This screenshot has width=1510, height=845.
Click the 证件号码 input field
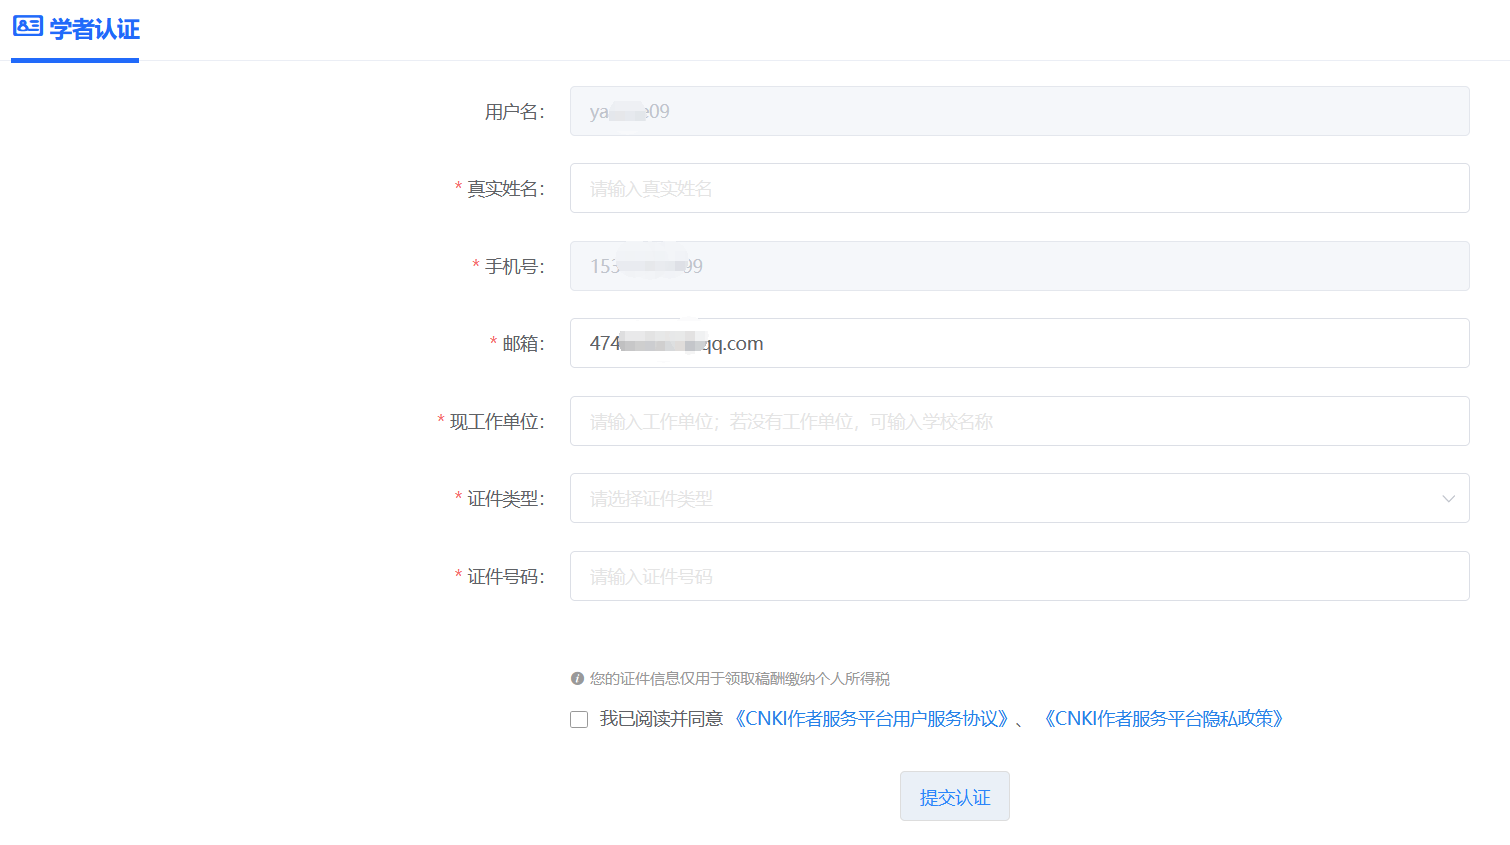click(x=1019, y=576)
